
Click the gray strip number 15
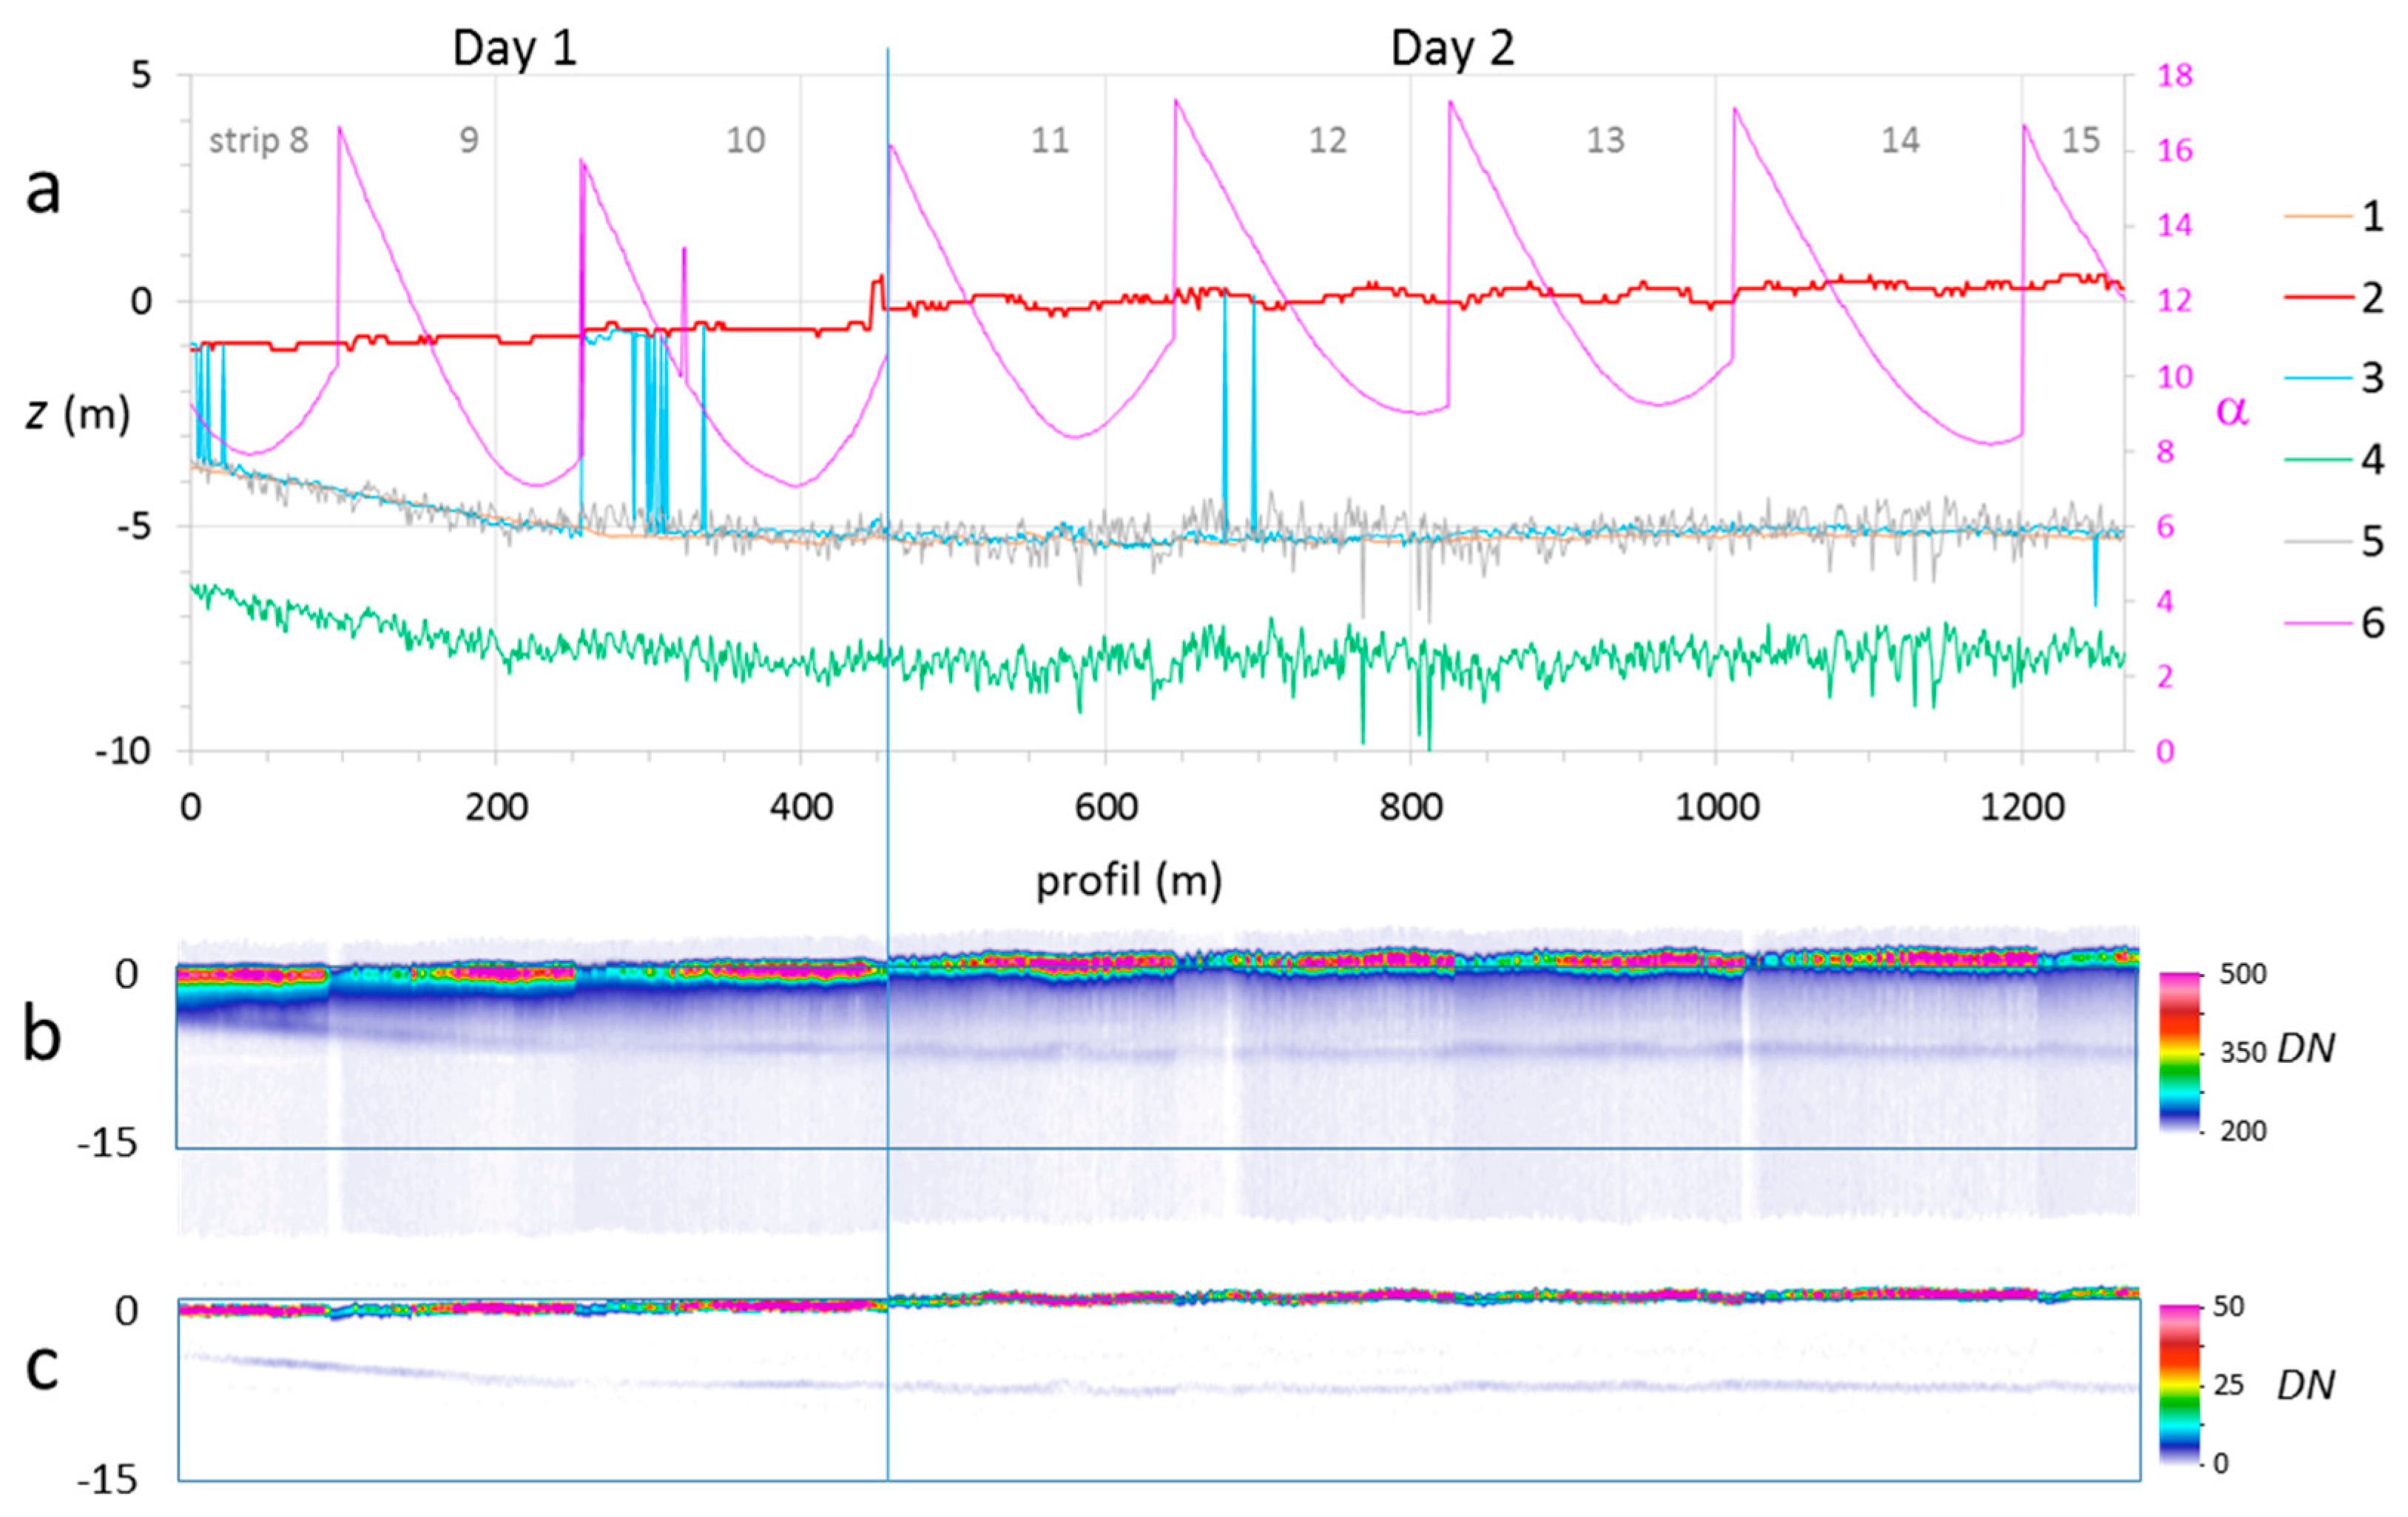(x=2081, y=140)
